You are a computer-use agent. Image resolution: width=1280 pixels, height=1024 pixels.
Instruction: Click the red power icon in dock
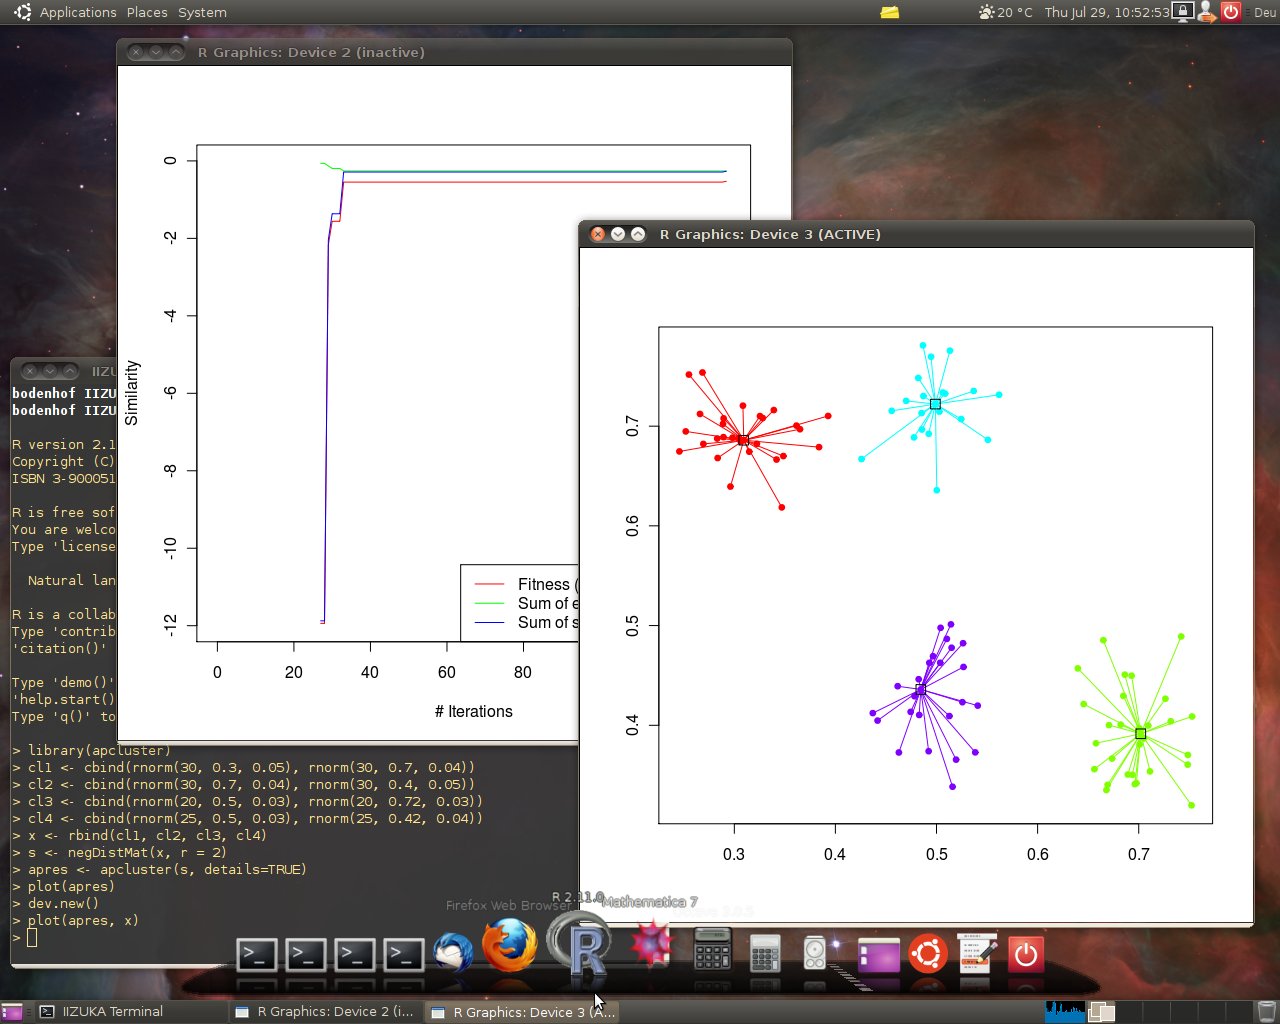tap(1025, 954)
